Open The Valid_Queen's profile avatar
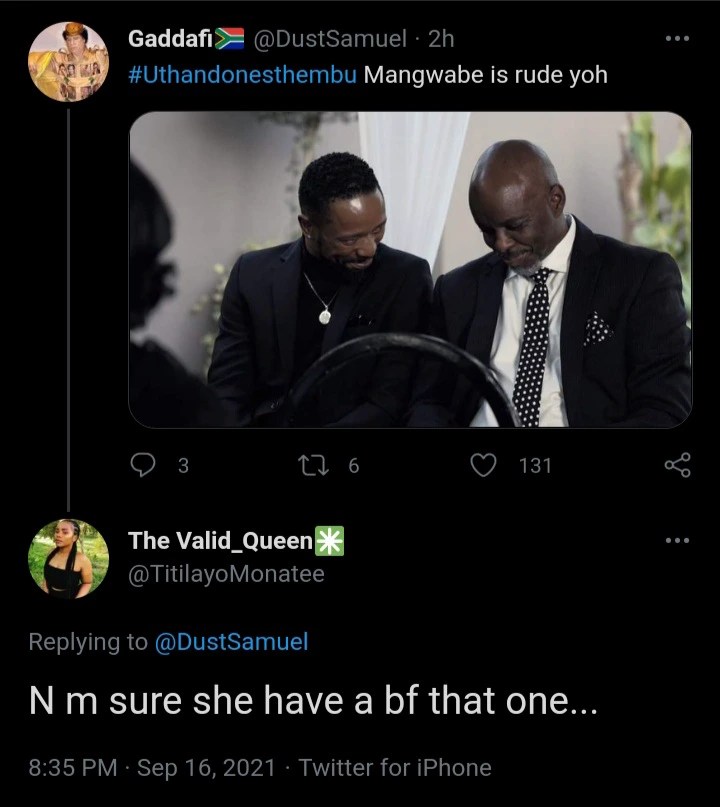 click(x=68, y=558)
